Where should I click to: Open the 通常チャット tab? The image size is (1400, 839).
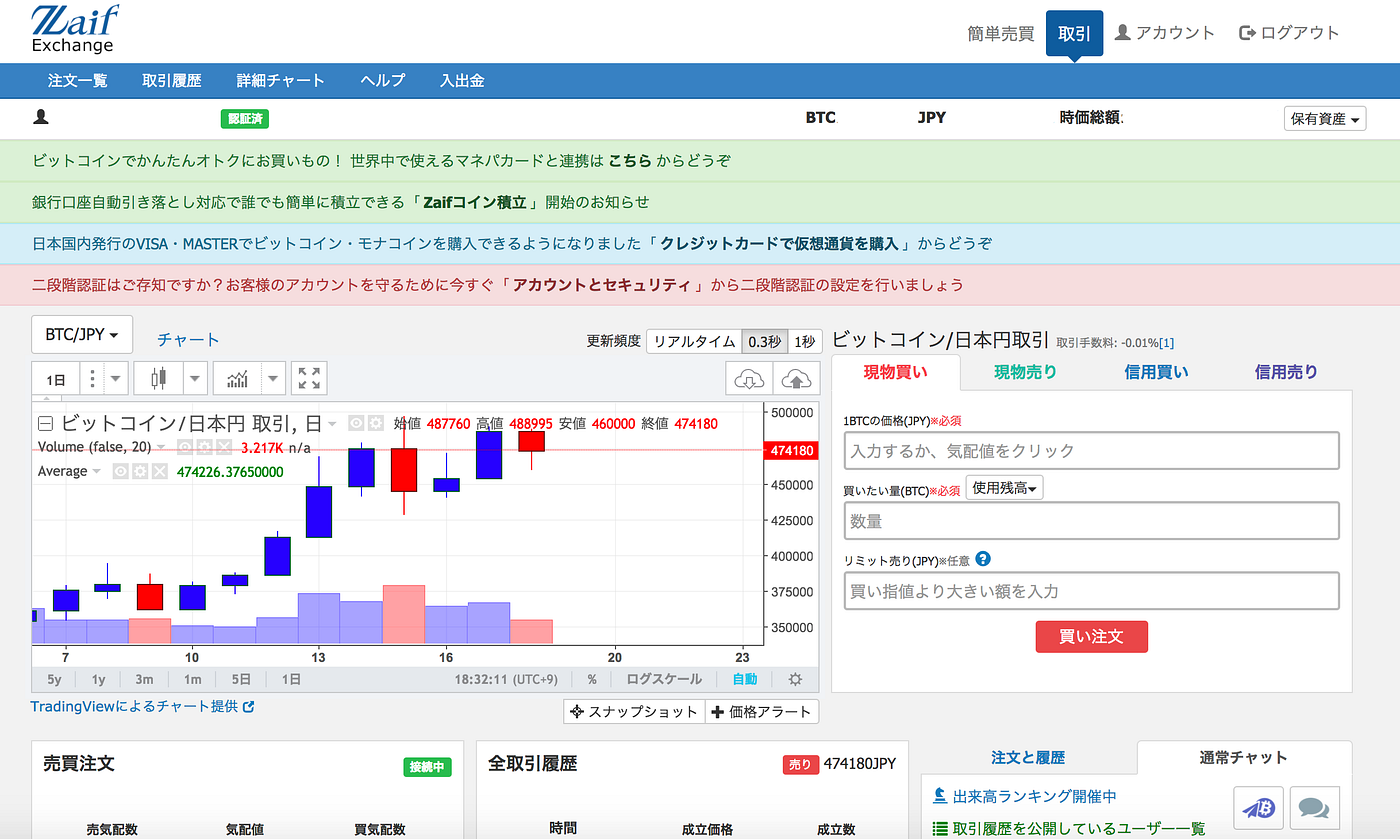point(1244,758)
